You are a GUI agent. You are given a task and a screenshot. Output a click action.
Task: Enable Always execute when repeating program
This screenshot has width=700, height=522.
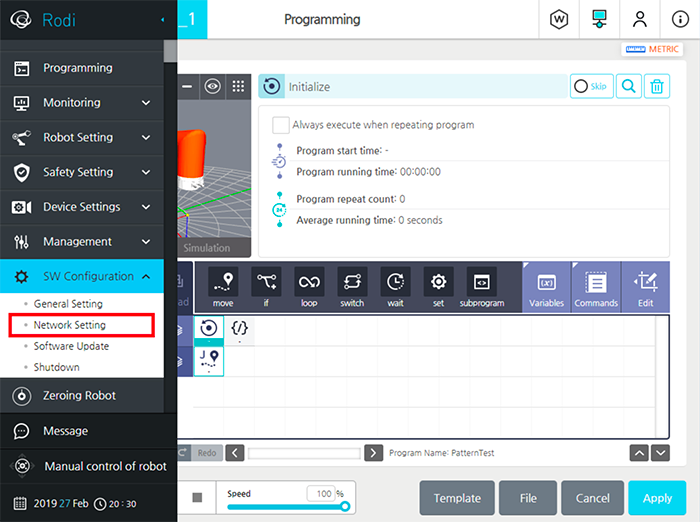click(281, 125)
